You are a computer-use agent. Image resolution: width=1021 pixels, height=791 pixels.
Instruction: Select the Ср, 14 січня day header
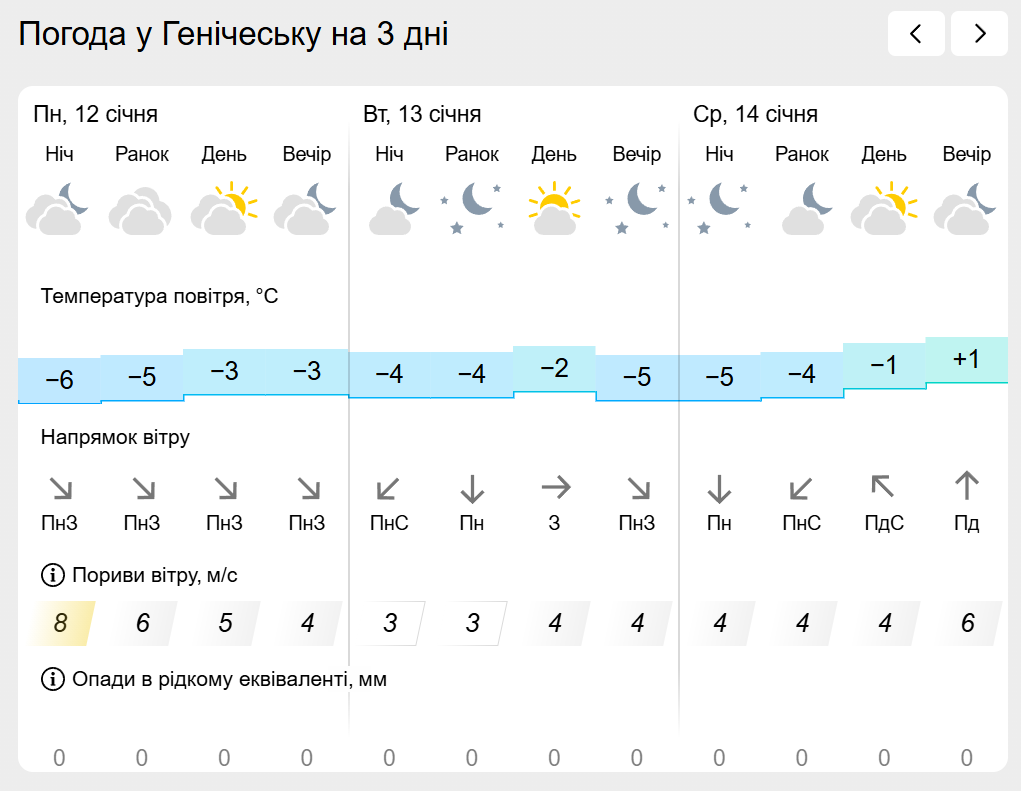tap(755, 114)
